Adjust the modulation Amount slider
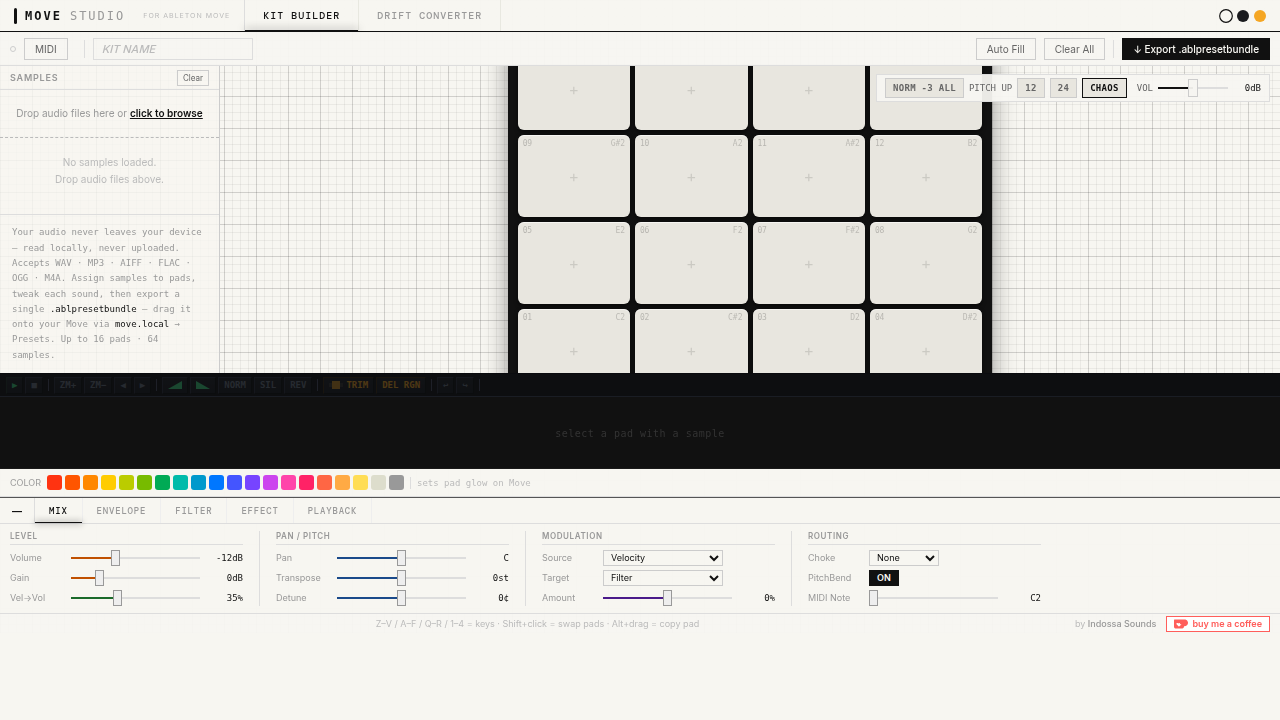The width and height of the screenshot is (1280, 720). click(x=667, y=598)
